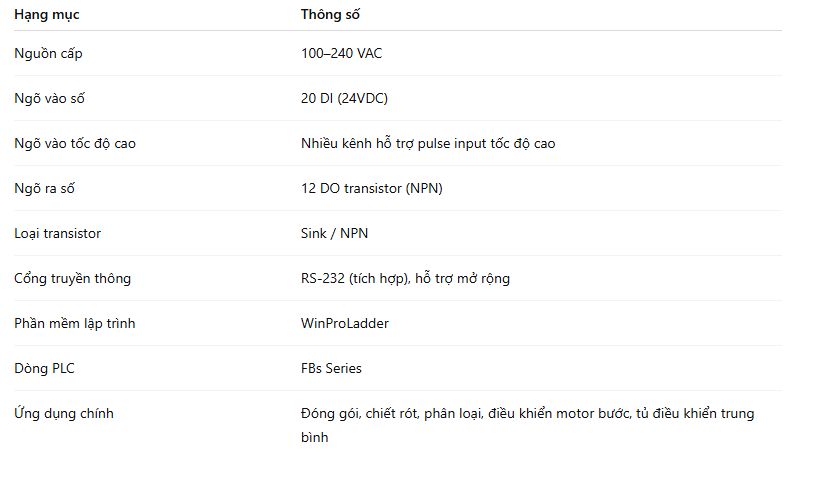Click the "Thông số" column header

pyautogui.click(x=329, y=15)
